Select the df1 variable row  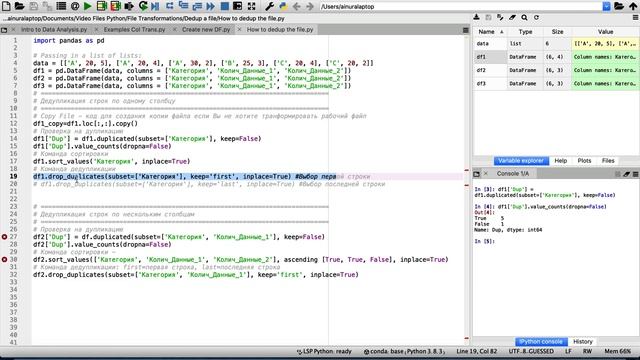pyautogui.click(x=556, y=57)
